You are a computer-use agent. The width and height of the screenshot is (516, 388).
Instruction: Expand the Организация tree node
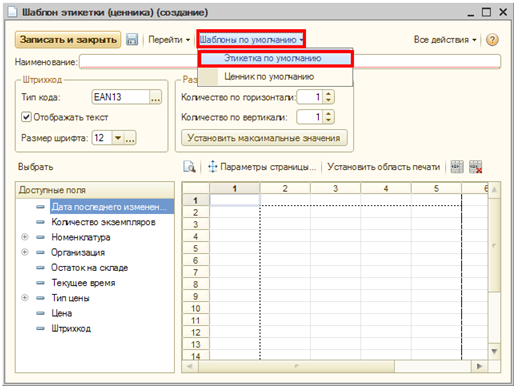25,252
